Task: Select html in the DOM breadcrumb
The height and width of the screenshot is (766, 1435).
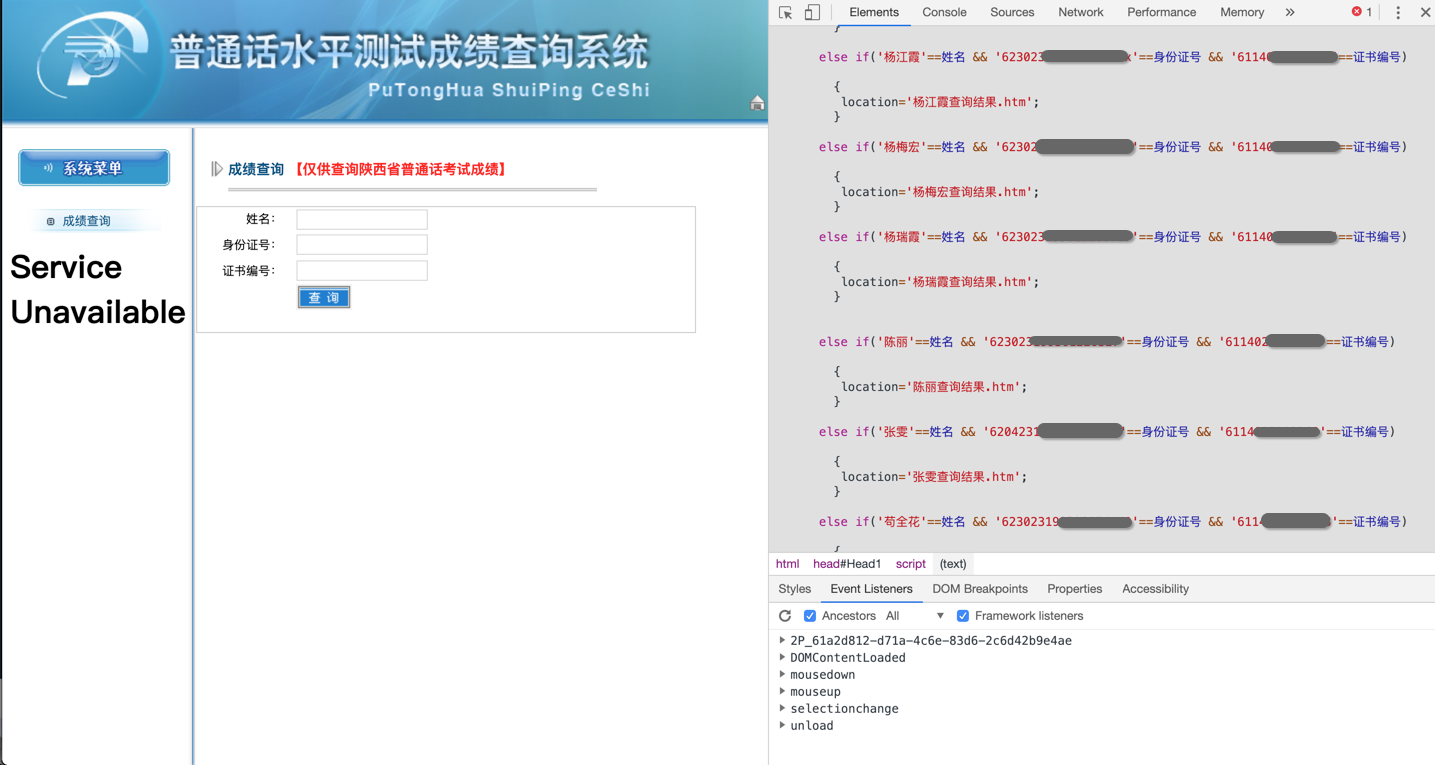Action: click(x=788, y=564)
